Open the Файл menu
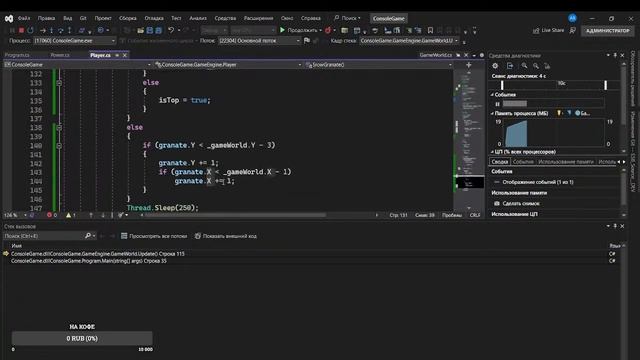 tap(24, 18)
